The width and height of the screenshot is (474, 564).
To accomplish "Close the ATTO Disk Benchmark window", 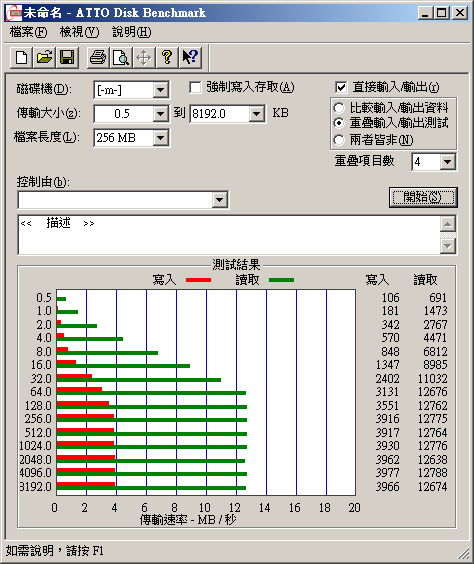I will coord(460,13).
